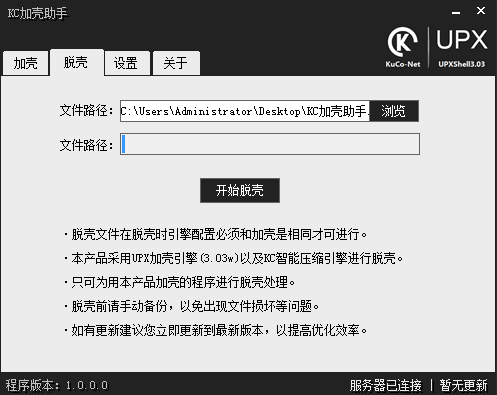Viewport: 497px width, 395px height.
Task: Click the 暂无更新 status text
Action: (463, 385)
